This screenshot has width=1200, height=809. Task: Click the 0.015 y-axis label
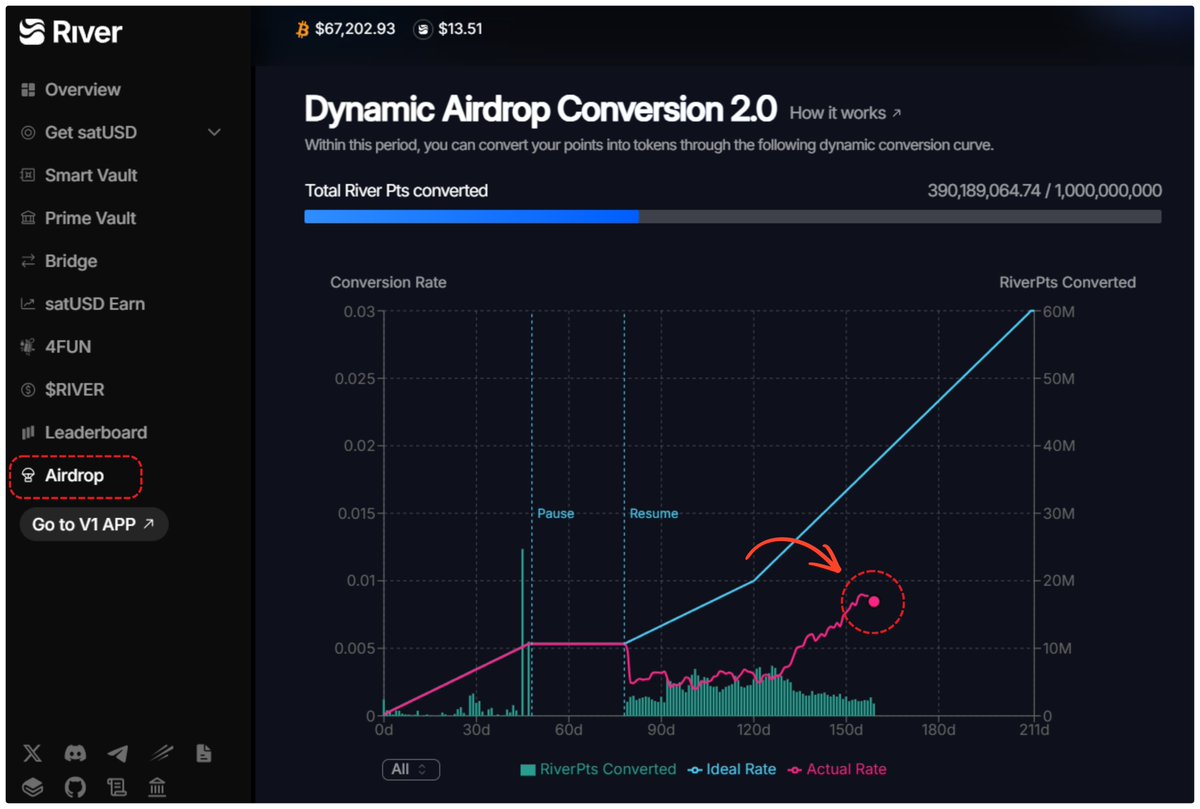coord(355,513)
